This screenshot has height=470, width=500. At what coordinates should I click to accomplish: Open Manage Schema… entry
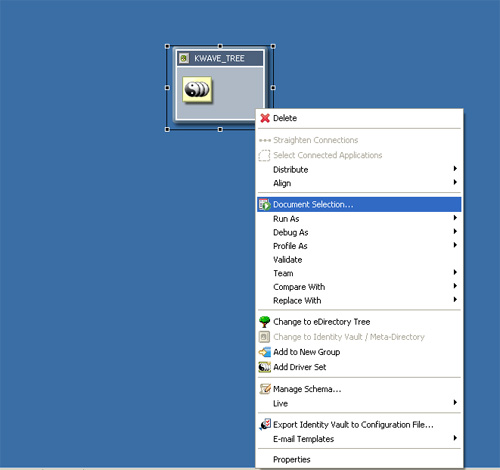[359, 389]
